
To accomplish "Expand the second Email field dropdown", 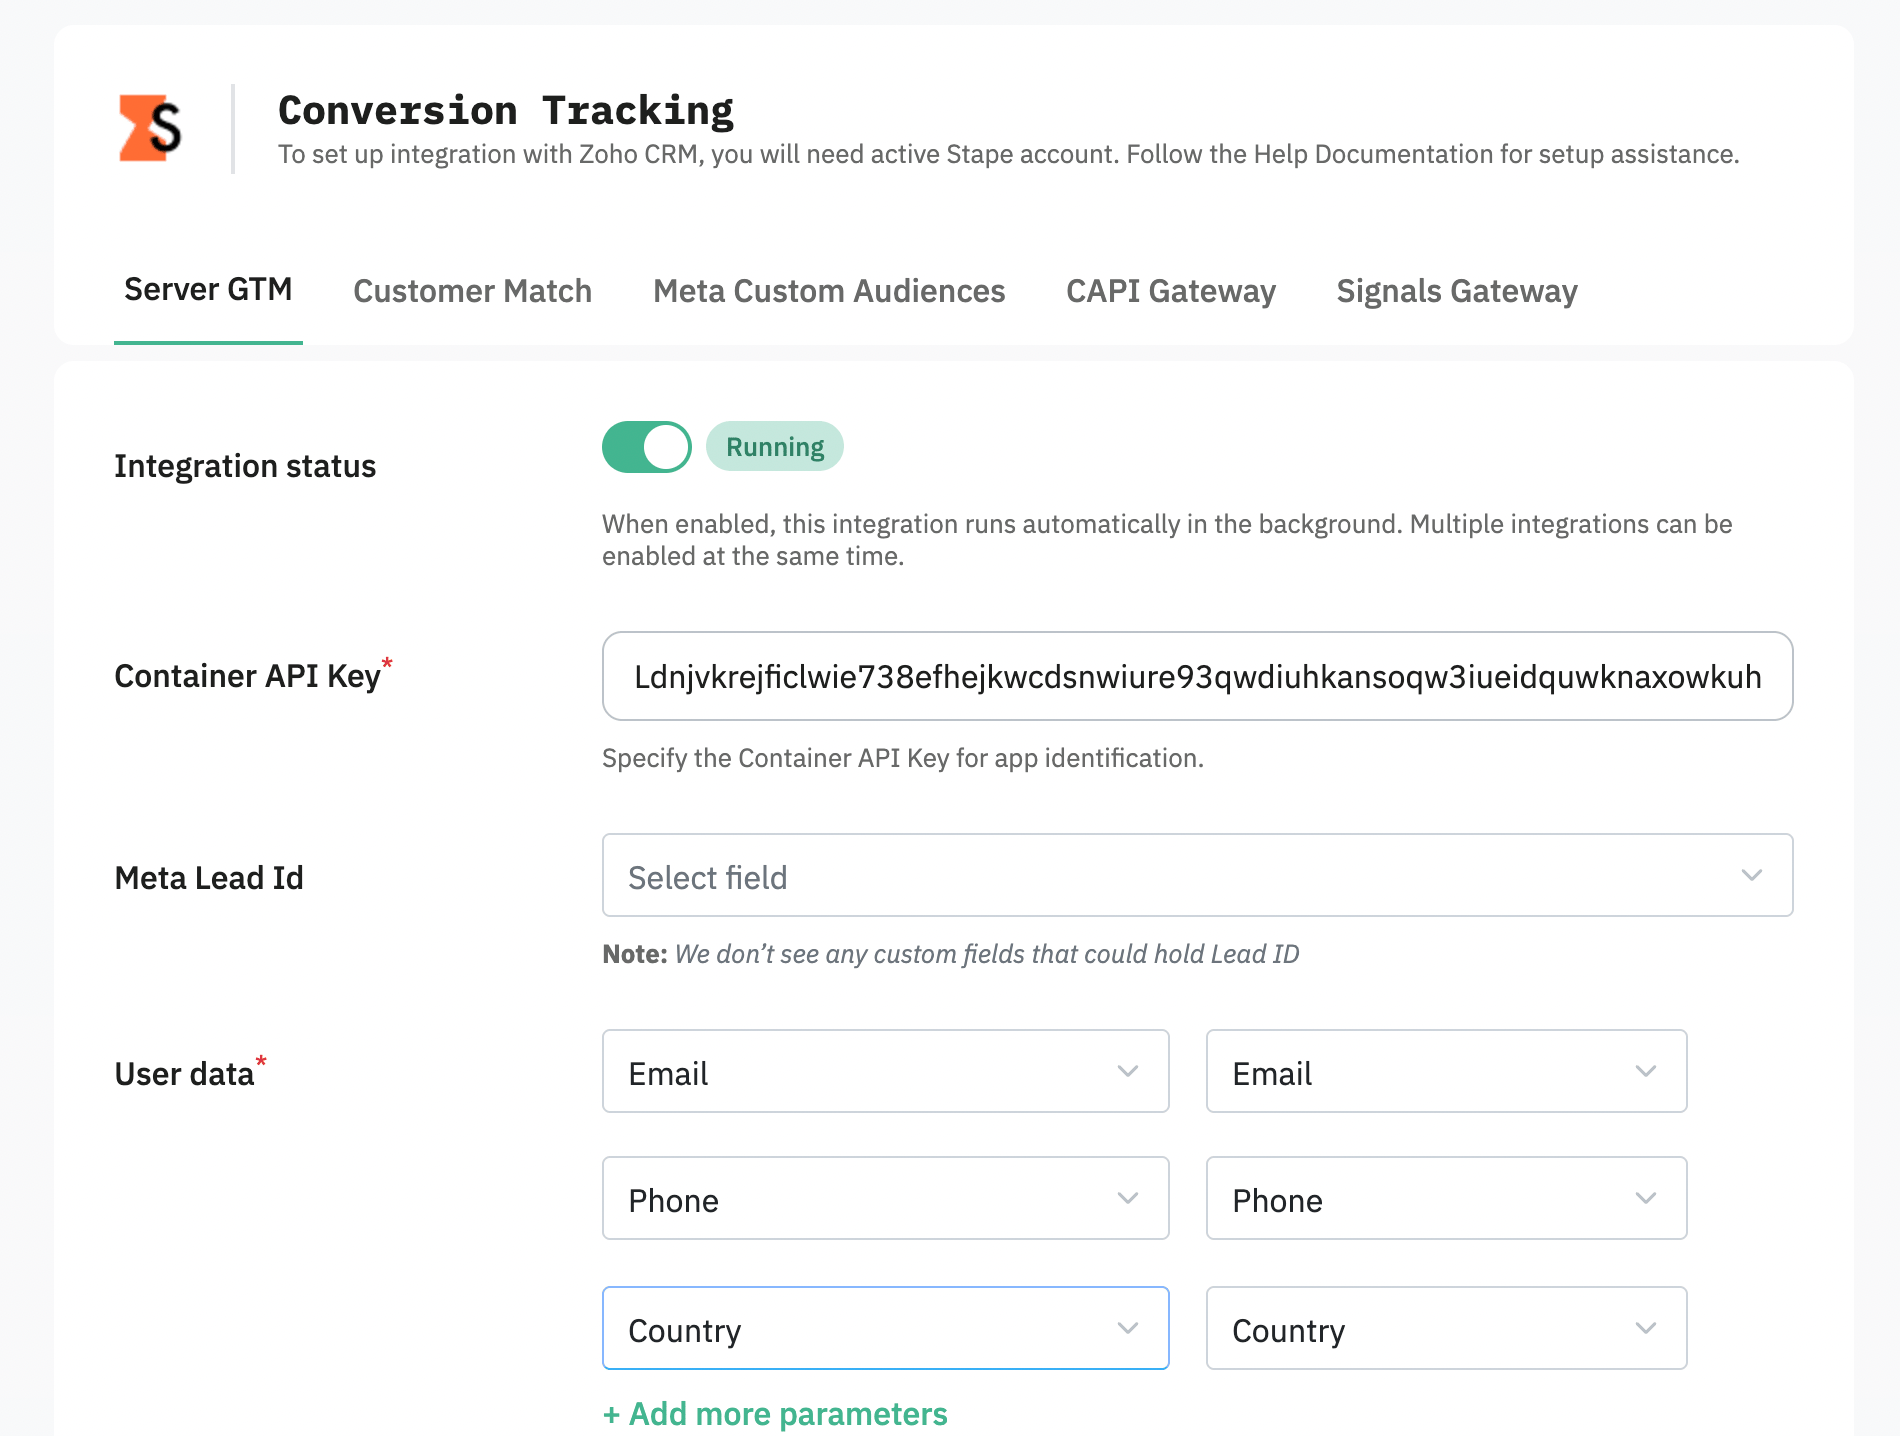I will click(x=1446, y=1071).
